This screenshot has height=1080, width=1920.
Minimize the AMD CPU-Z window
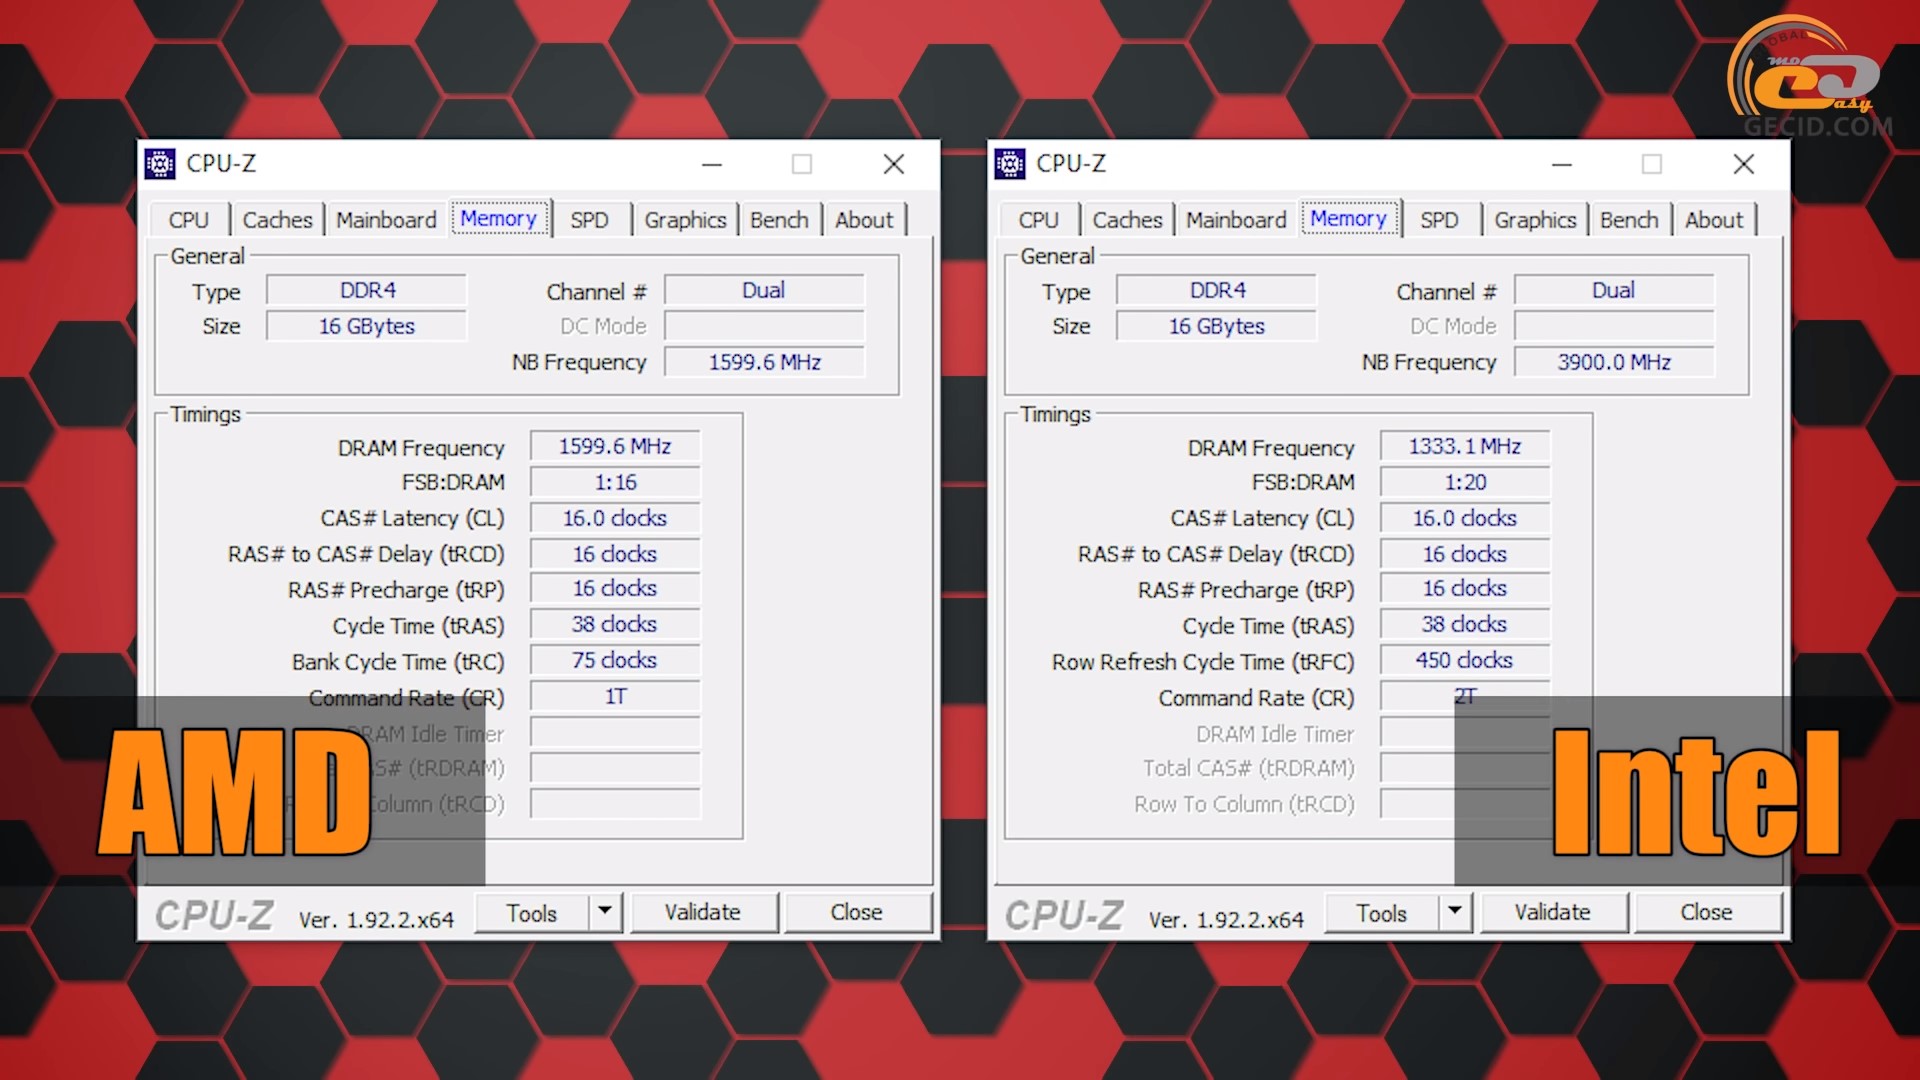coord(712,164)
